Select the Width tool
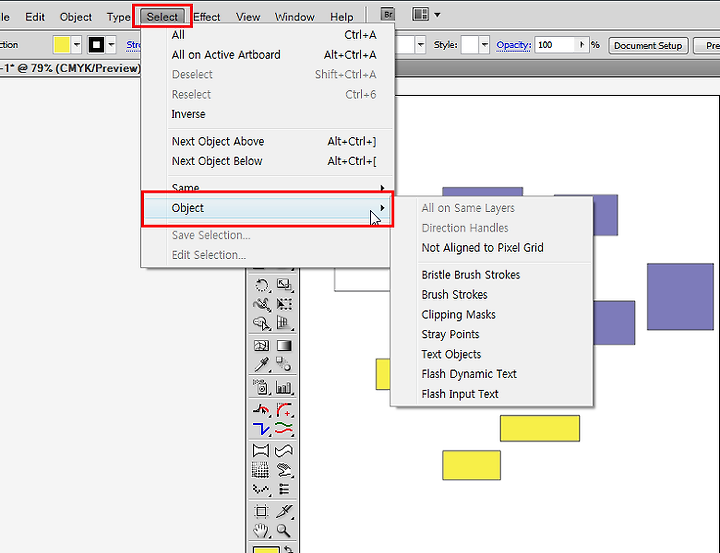The image size is (720, 553). tap(262, 304)
